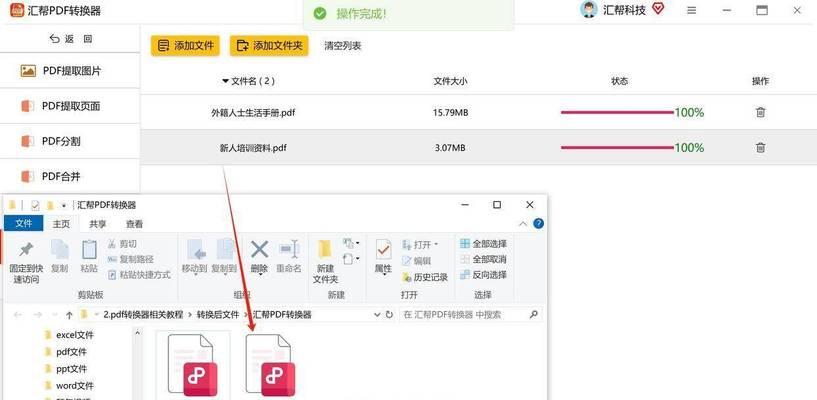Switch to the 查看 ribbon tab
The image size is (817, 400).
134,224
